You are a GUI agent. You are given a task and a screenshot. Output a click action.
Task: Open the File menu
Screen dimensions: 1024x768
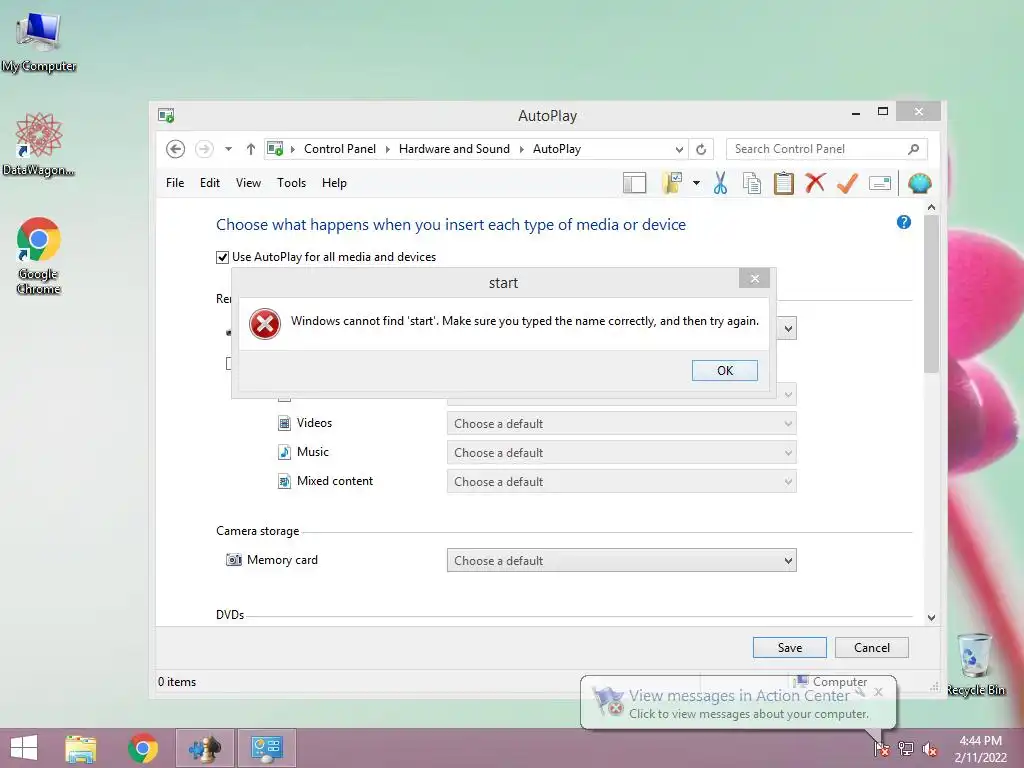[175, 183]
